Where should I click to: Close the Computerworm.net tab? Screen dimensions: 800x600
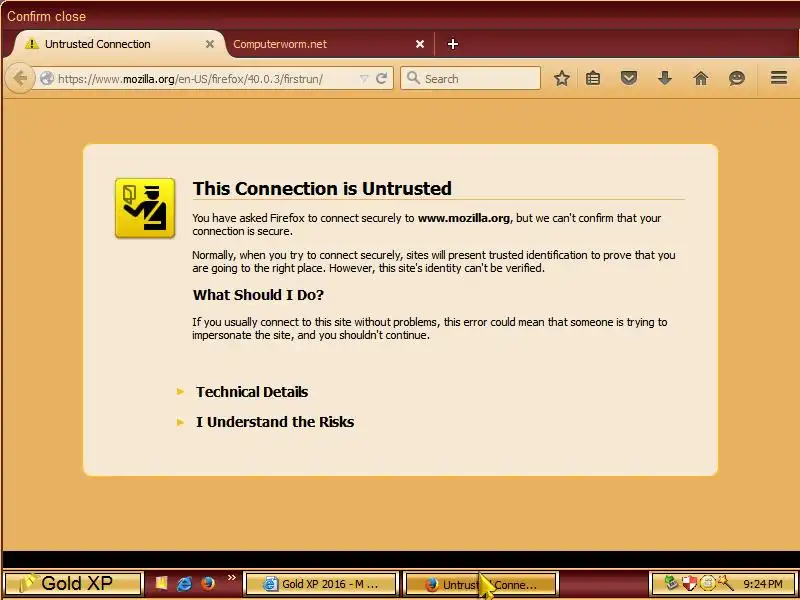click(420, 44)
